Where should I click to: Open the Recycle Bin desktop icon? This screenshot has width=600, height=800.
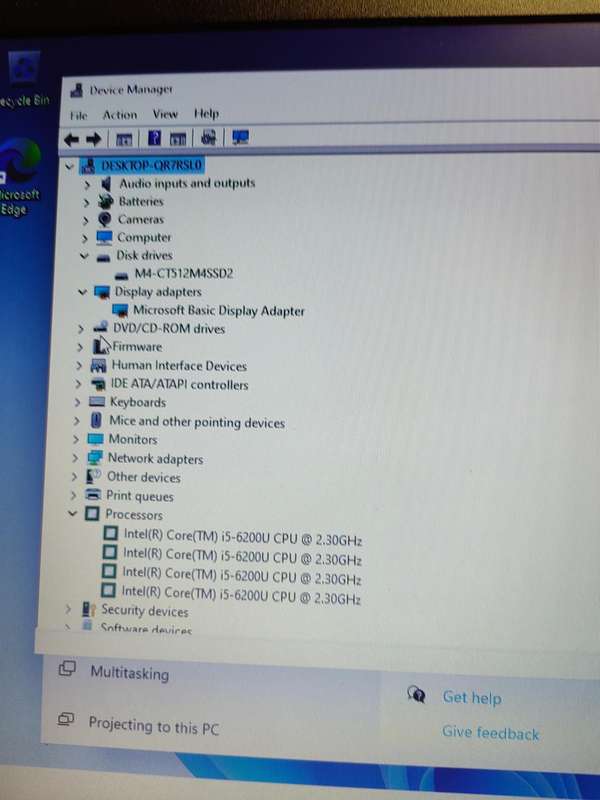pos(24,78)
